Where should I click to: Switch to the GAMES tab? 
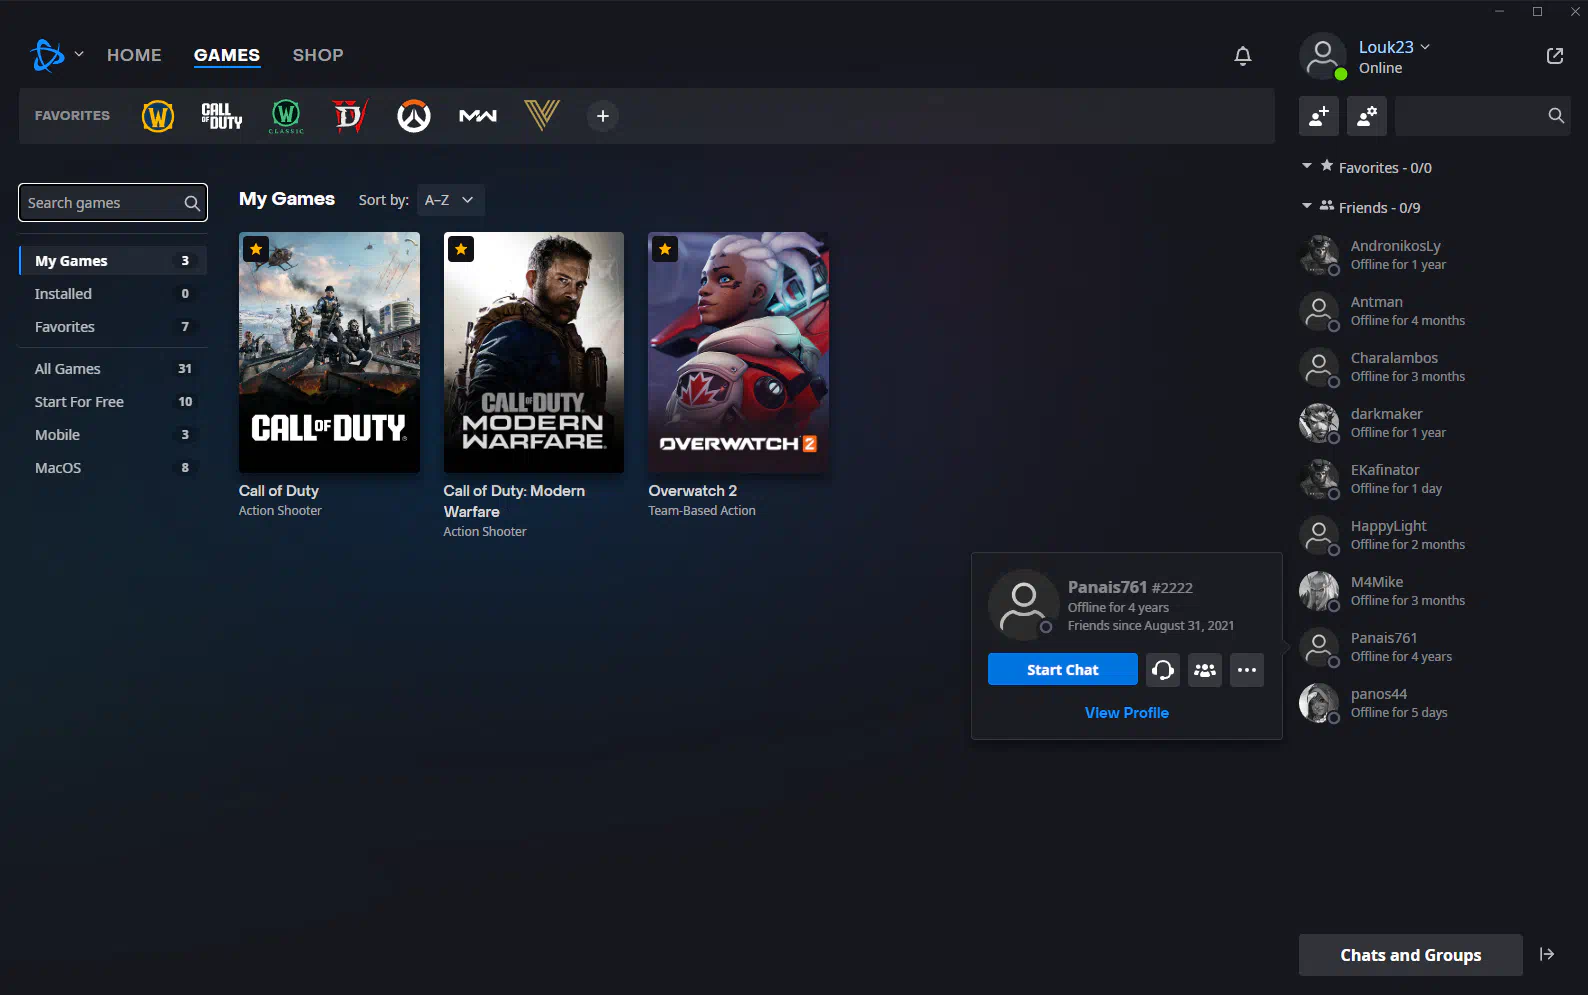227,55
